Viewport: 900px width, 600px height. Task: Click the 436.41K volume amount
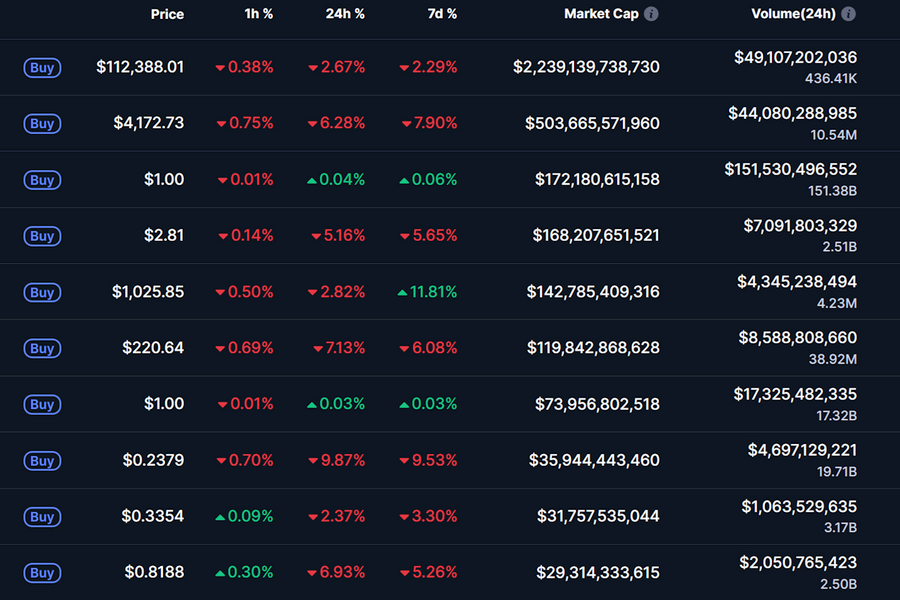click(x=831, y=79)
